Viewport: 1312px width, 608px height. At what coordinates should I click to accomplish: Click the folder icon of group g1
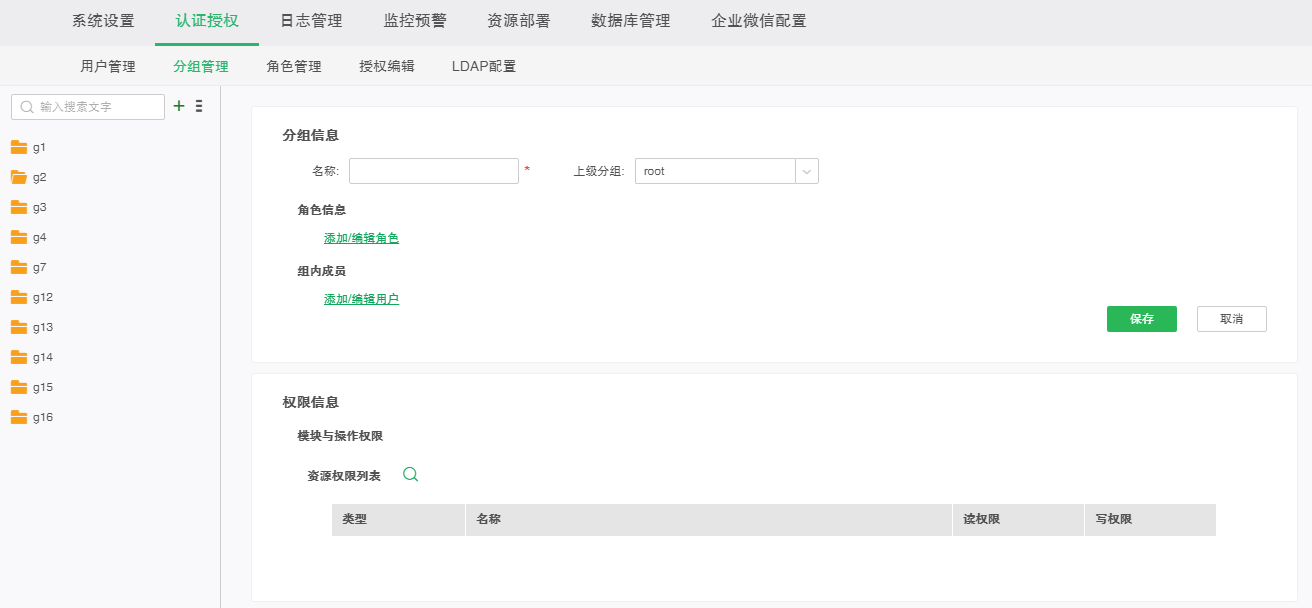coord(20,147)
